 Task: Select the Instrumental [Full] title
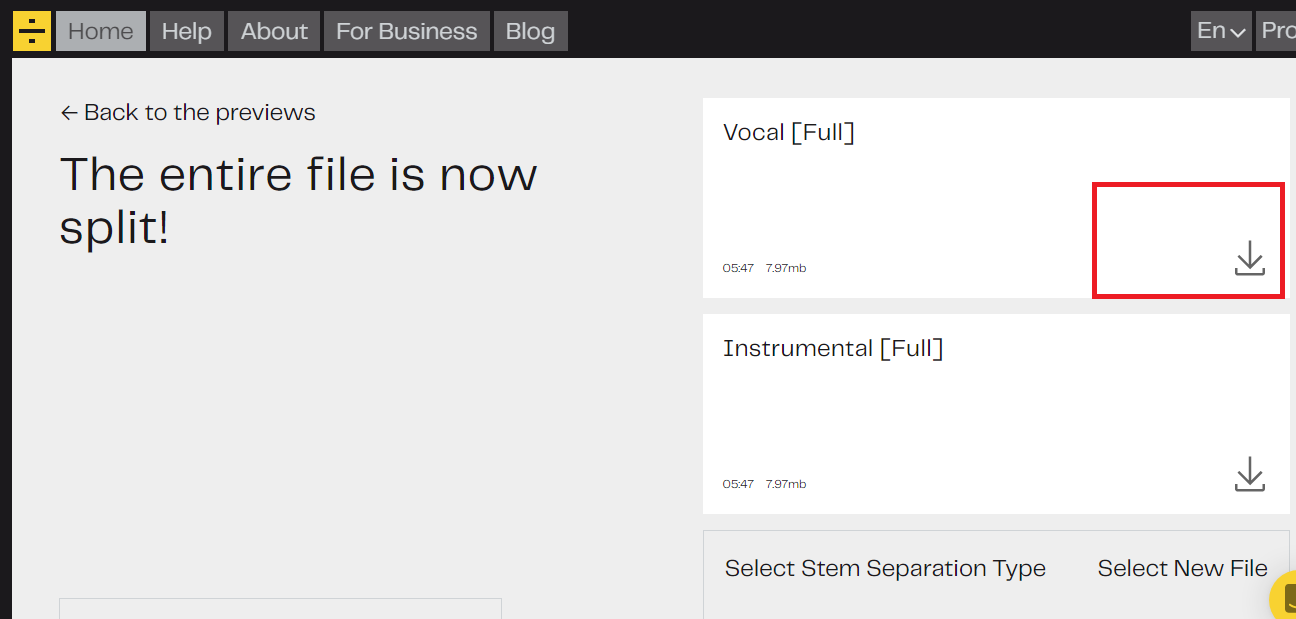tap(833, 348)
